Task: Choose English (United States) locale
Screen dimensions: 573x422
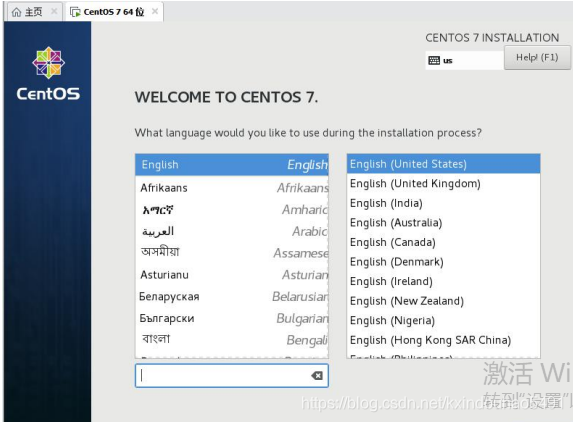Action: (443, 164)
